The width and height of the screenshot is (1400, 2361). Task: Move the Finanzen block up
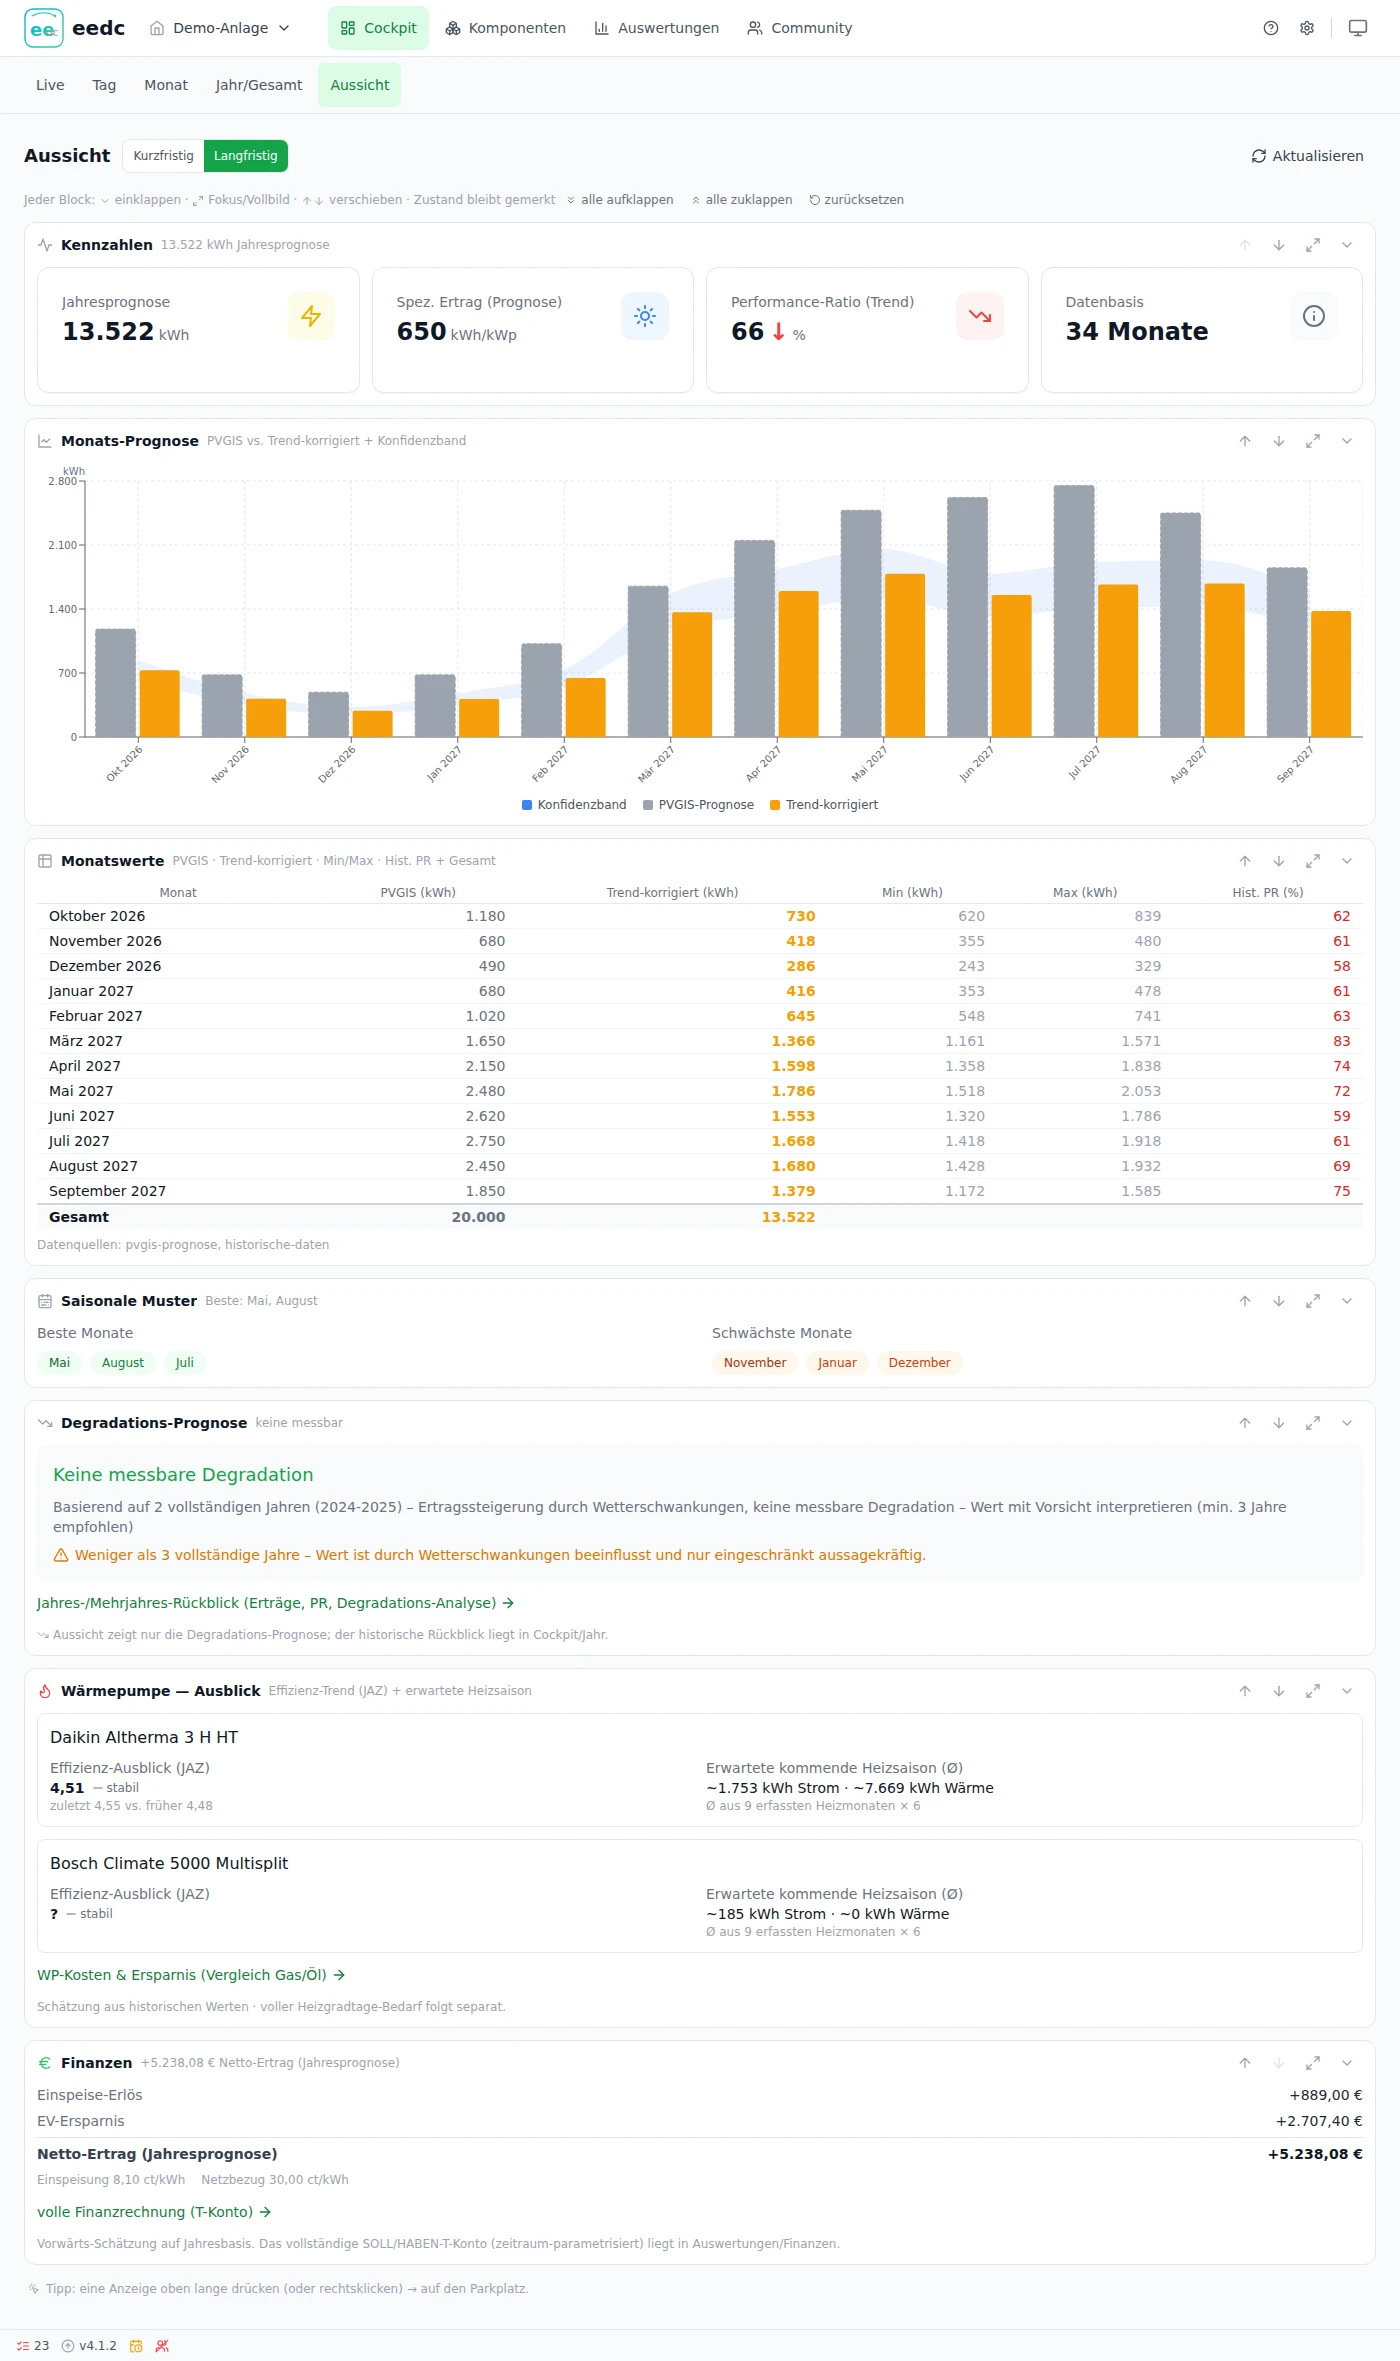pyautogui.click(x=1245, y=2063)
